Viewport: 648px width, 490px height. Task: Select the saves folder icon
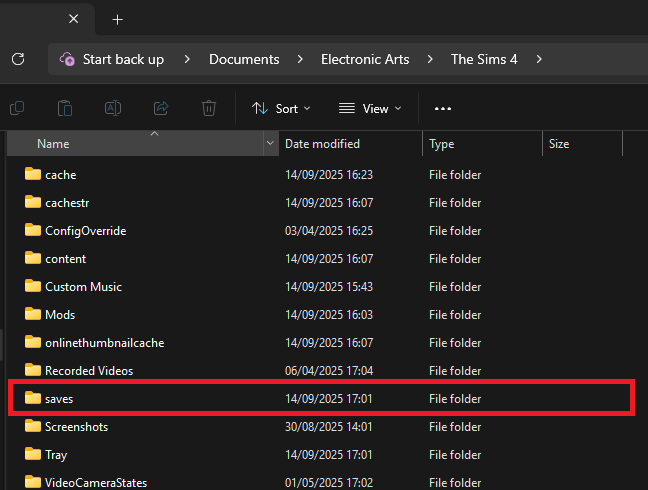[33, 398]
